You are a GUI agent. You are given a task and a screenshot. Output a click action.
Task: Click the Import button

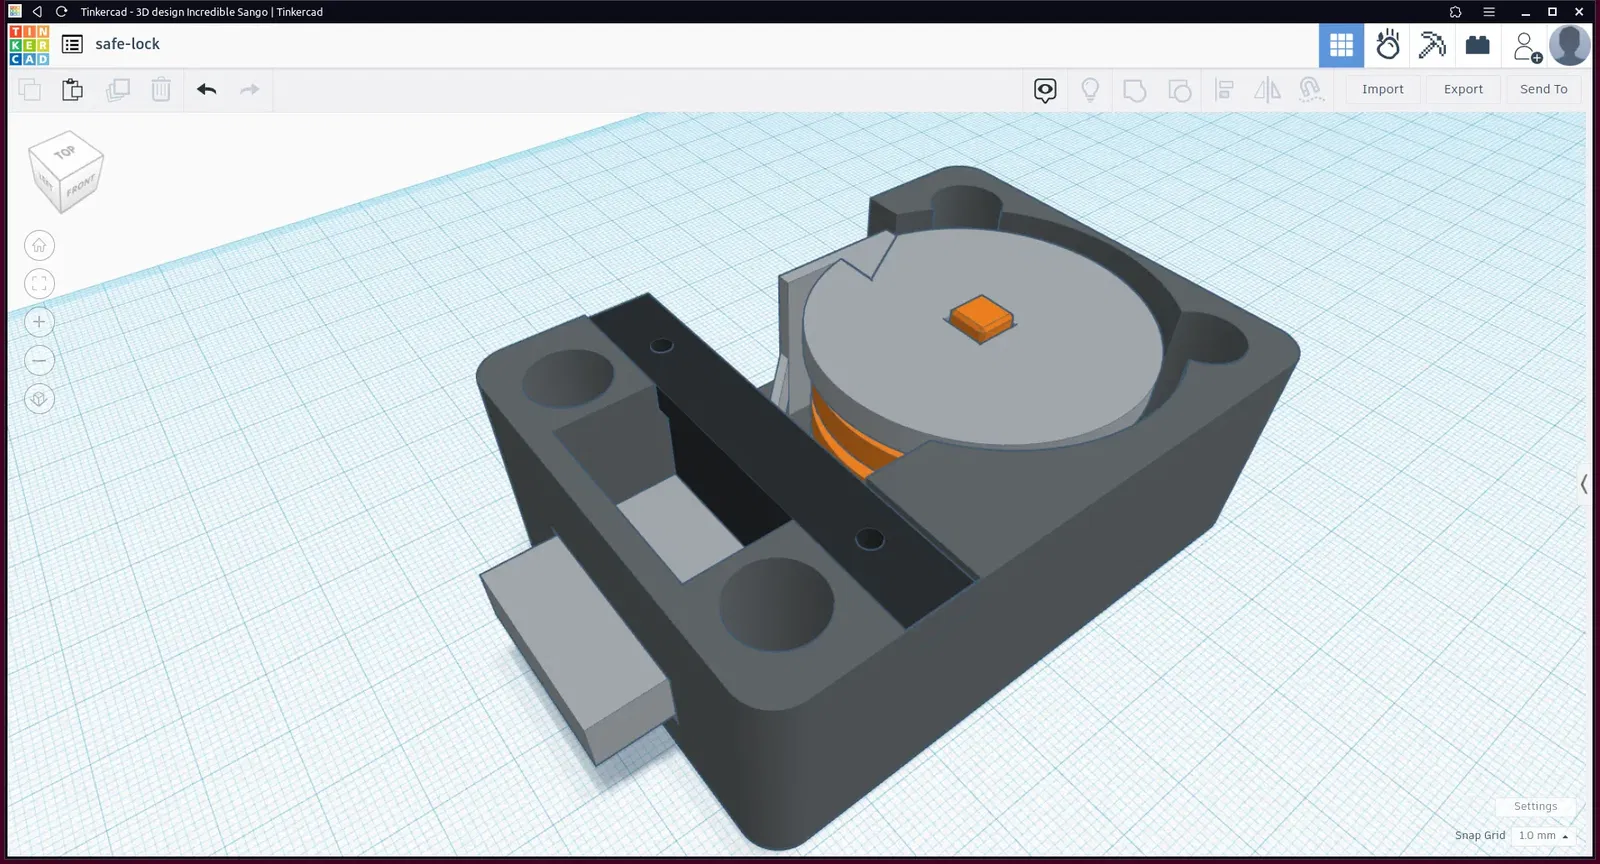pyautogui.click(x=1383, y=89)
